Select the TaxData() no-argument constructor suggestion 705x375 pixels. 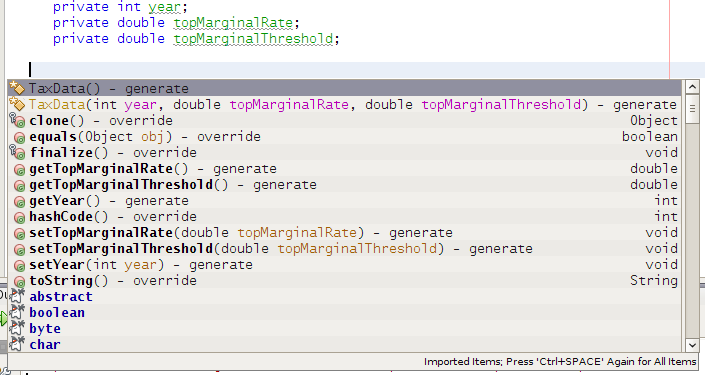(x=344, y=88)
